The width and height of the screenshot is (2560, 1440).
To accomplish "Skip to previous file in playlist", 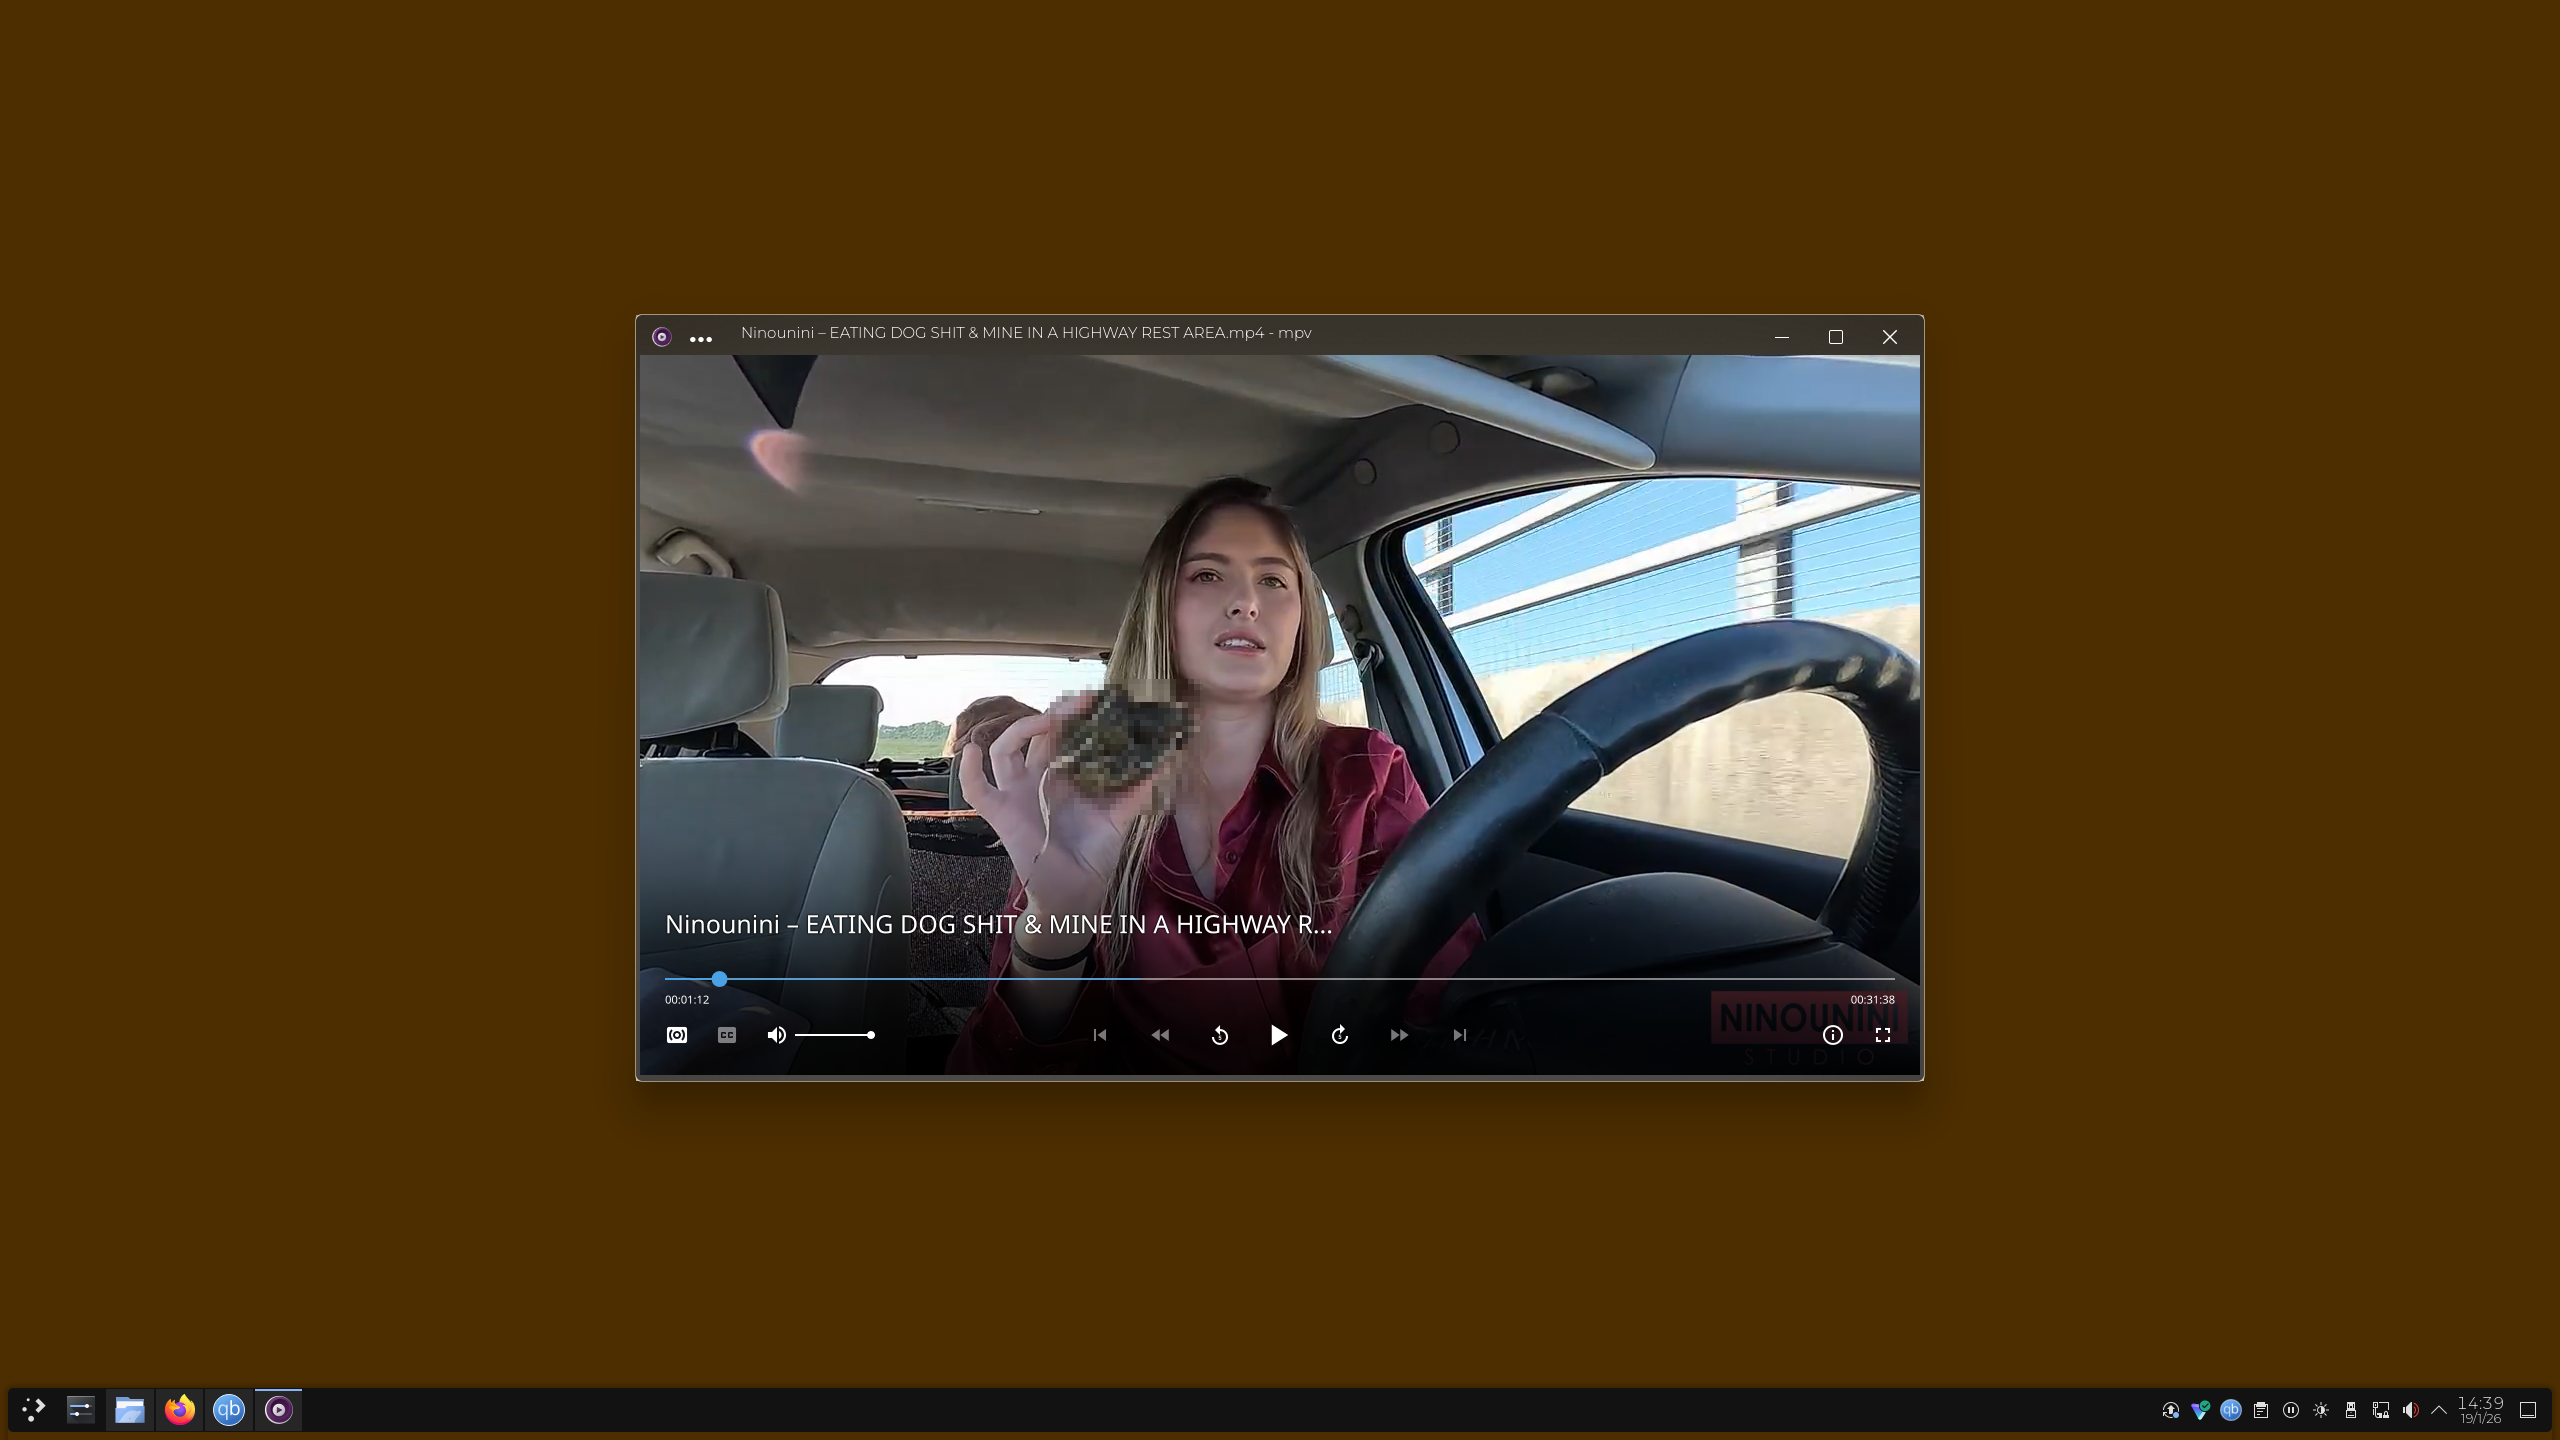I will pos(1099,1035).
